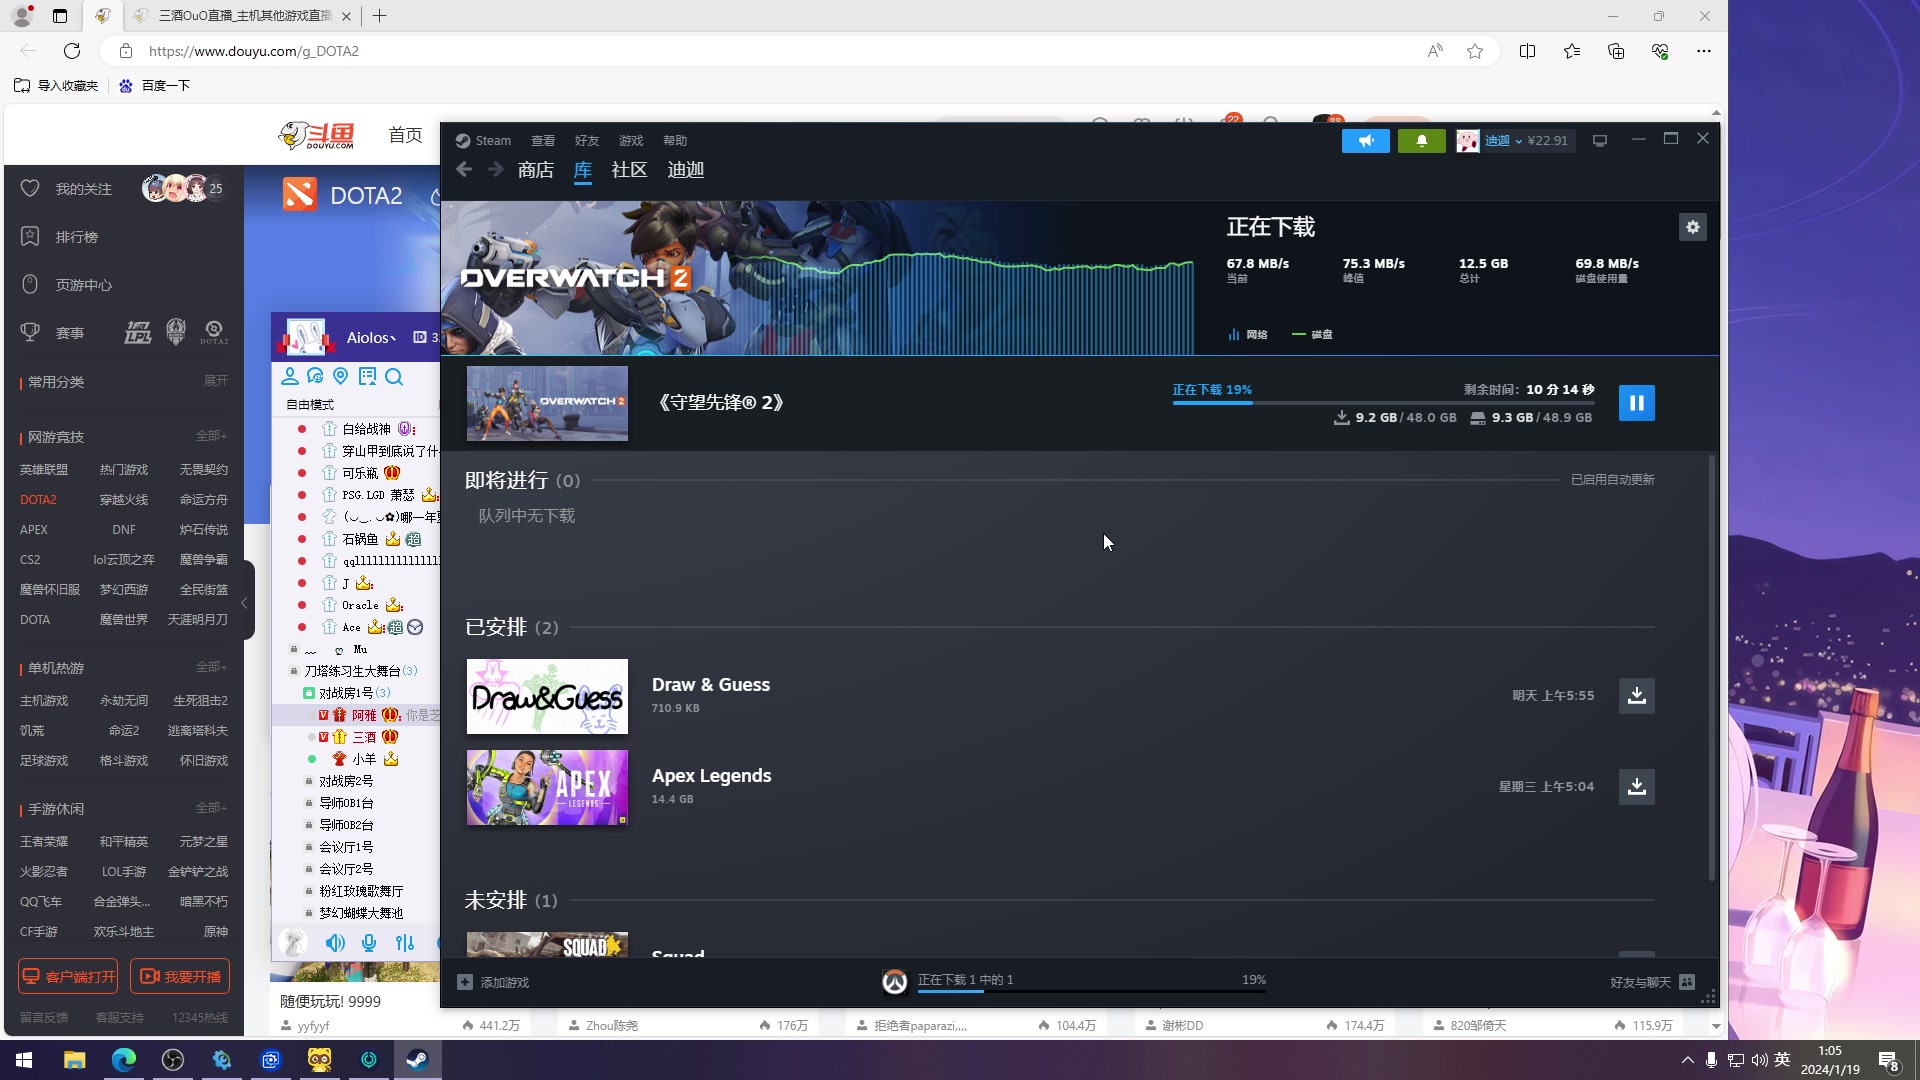1920x1080 pixels.
Task: Mute speaker in voice chat panel
Action: [335, 943]
